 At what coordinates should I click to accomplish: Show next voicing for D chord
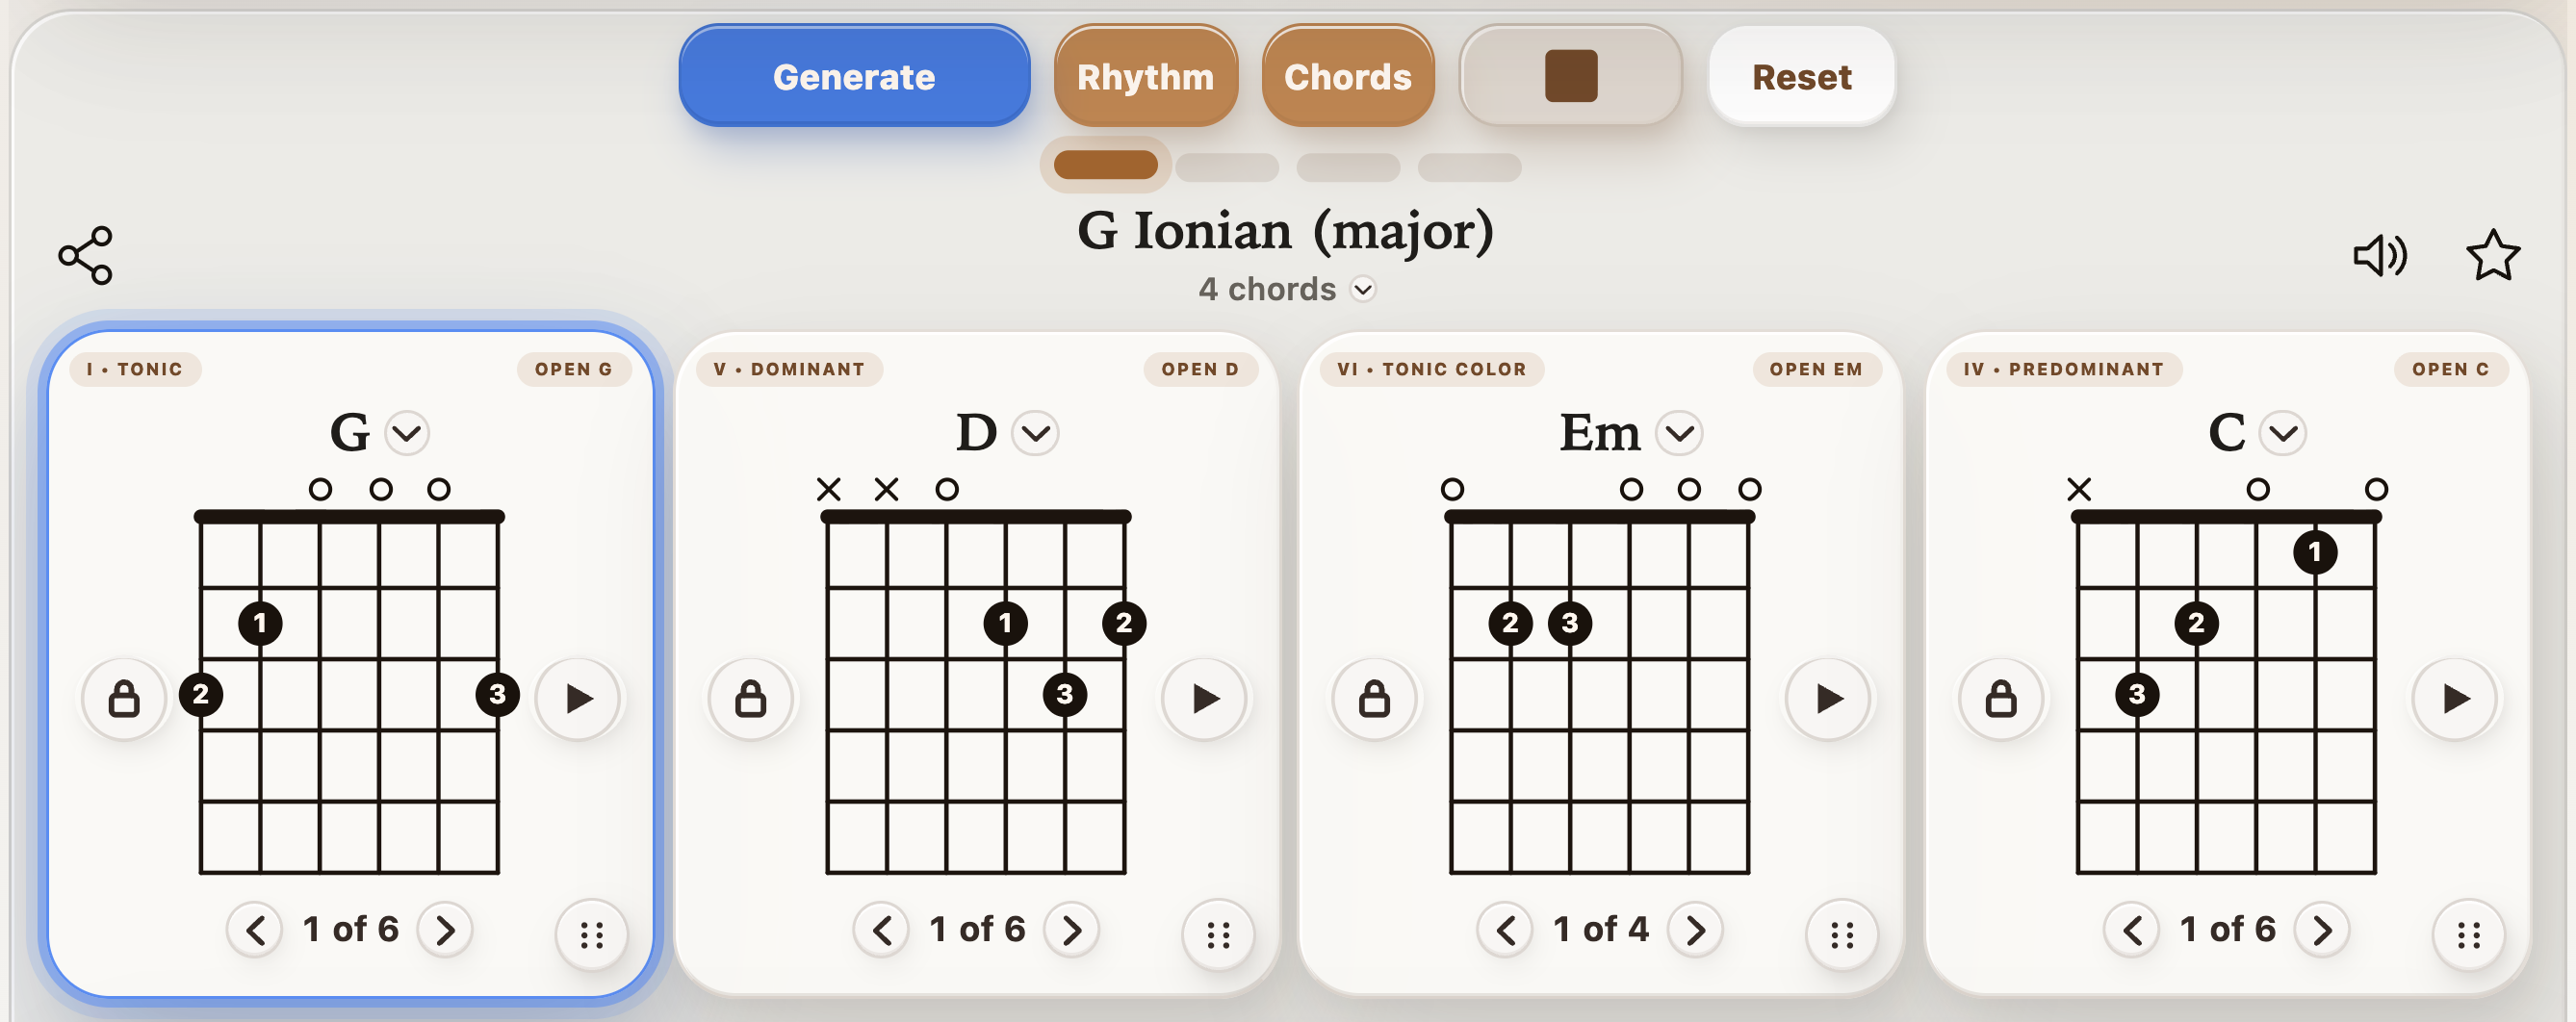click(x=1072, y=930)
